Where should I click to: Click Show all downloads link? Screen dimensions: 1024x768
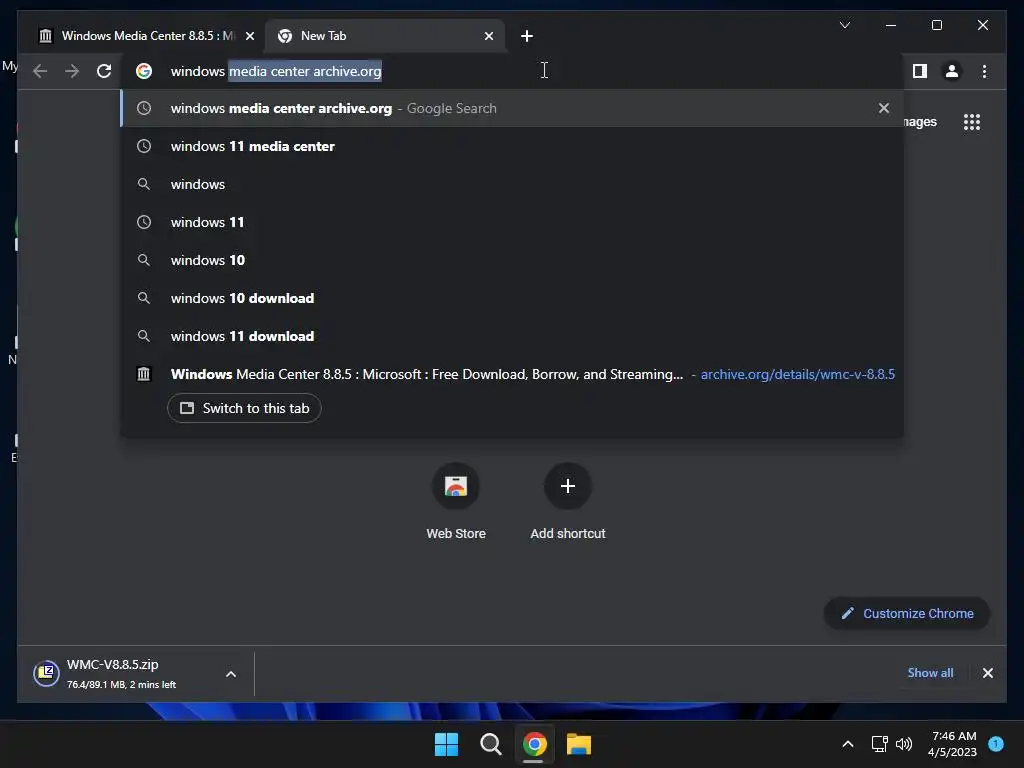pos(930,673)
